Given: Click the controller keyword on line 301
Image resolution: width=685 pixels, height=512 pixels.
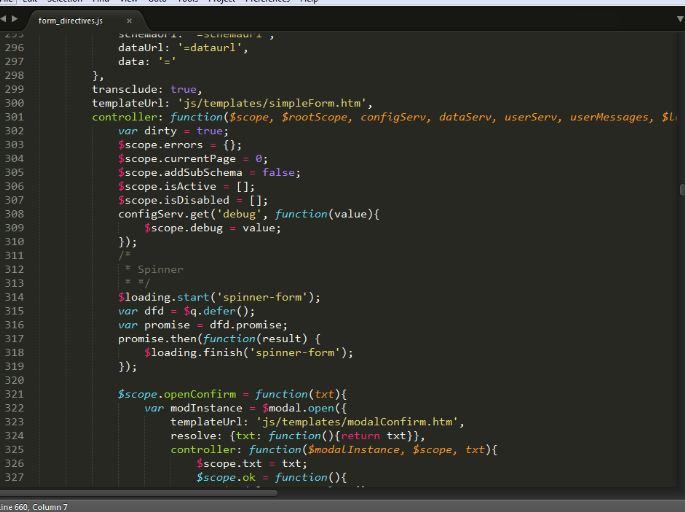Looking at the screenshot, I should tap(119, 117).
